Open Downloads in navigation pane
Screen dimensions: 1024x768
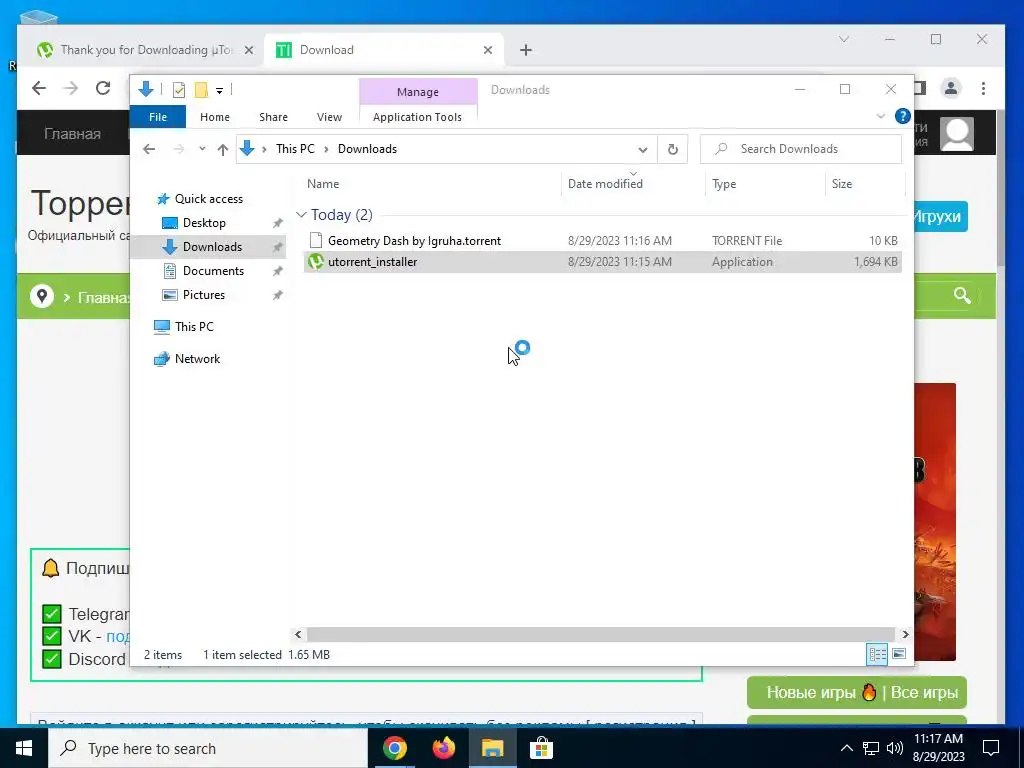pos(212,247)
